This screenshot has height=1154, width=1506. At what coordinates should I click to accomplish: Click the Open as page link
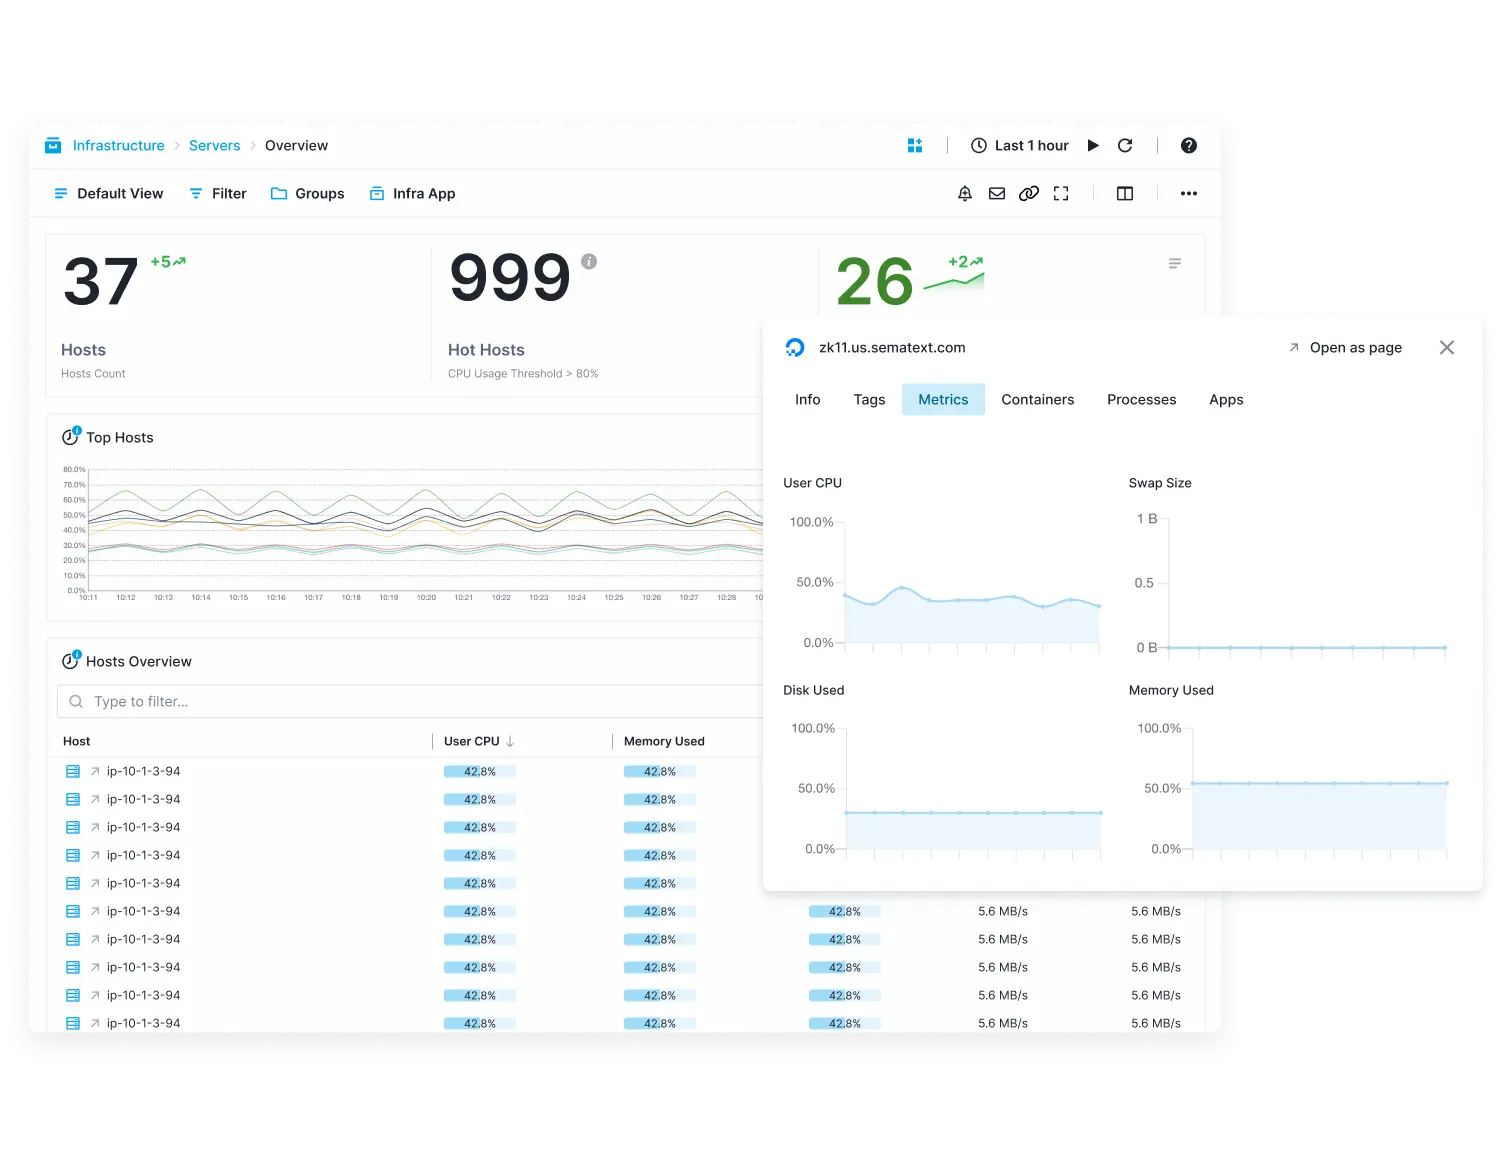coord(1345,348)
